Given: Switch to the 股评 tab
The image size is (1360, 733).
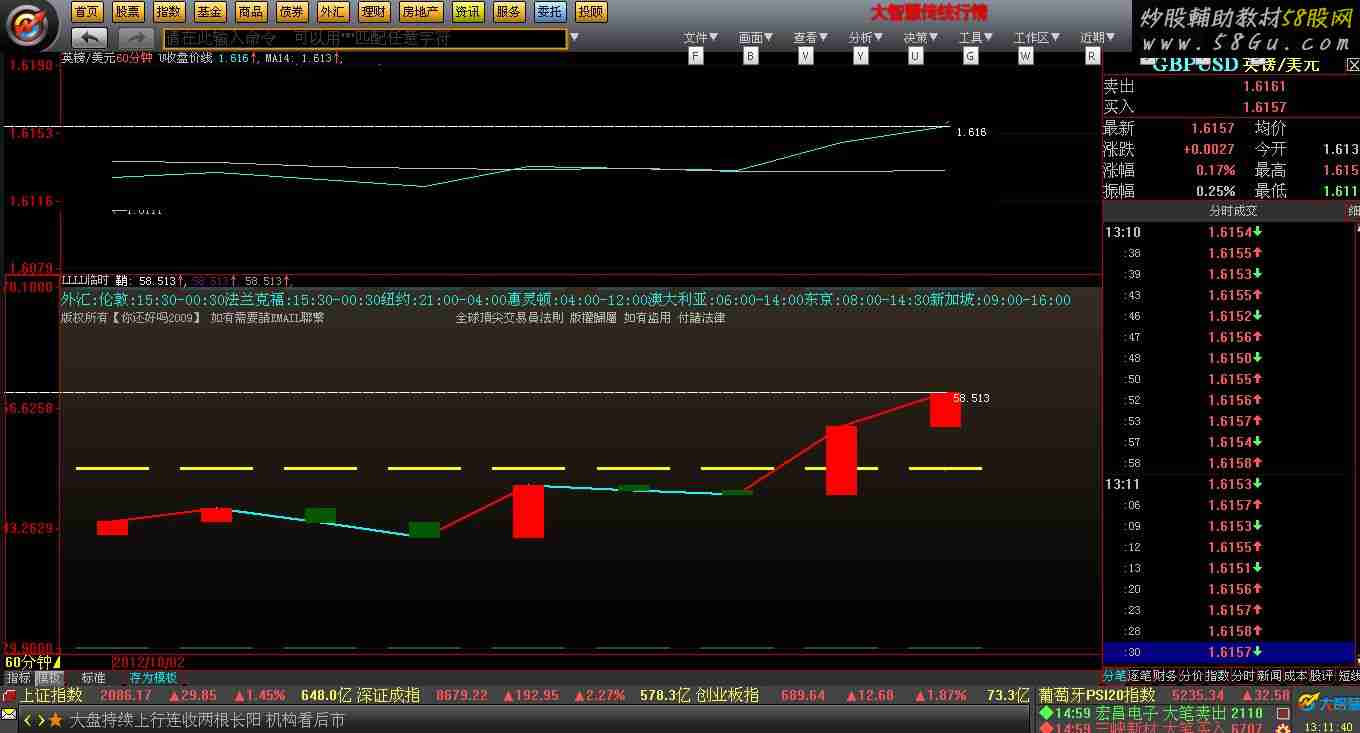Looking at the screenshot, I should pos(1321,676).
